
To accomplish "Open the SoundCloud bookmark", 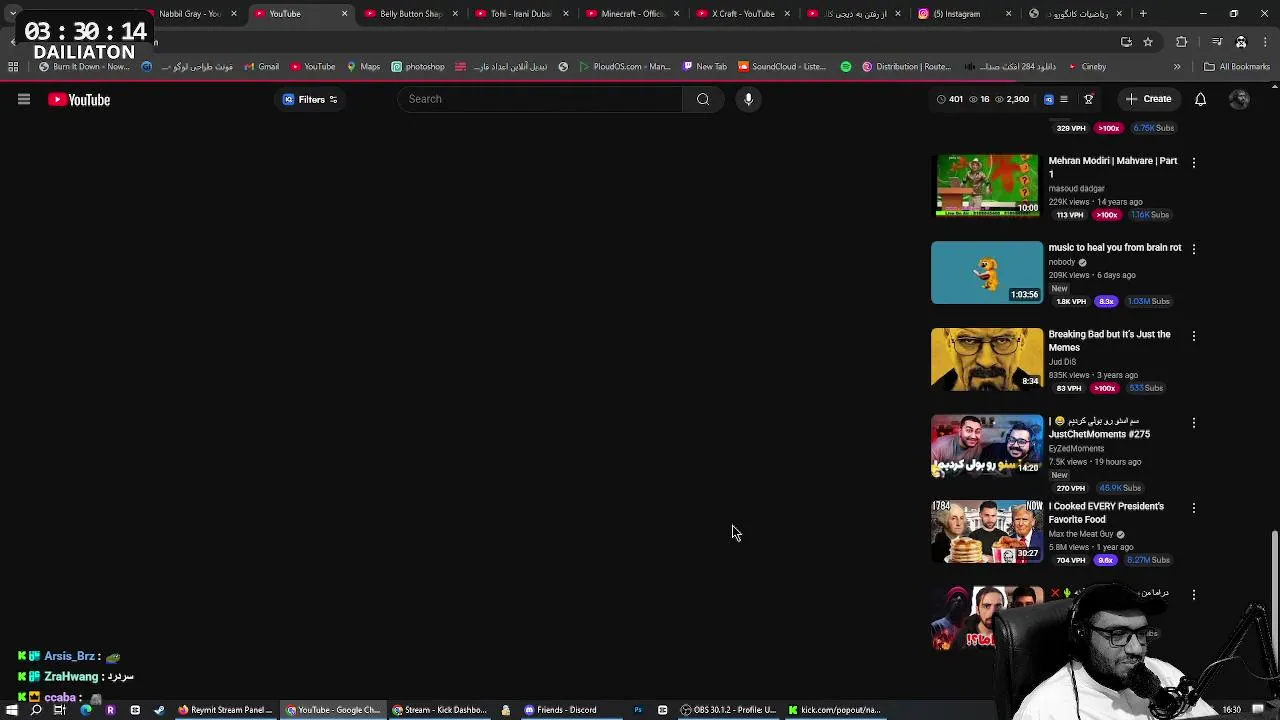I will pos(782,67).
